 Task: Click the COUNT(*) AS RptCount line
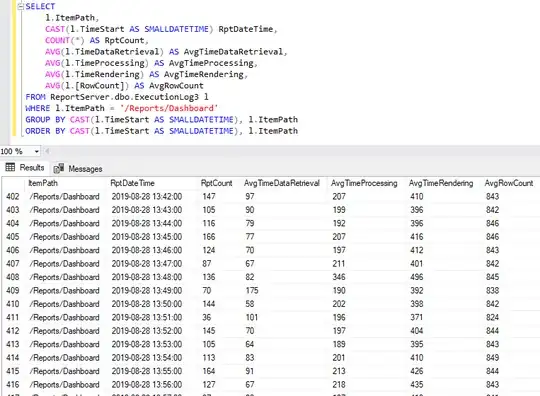(x=97, y=41)
